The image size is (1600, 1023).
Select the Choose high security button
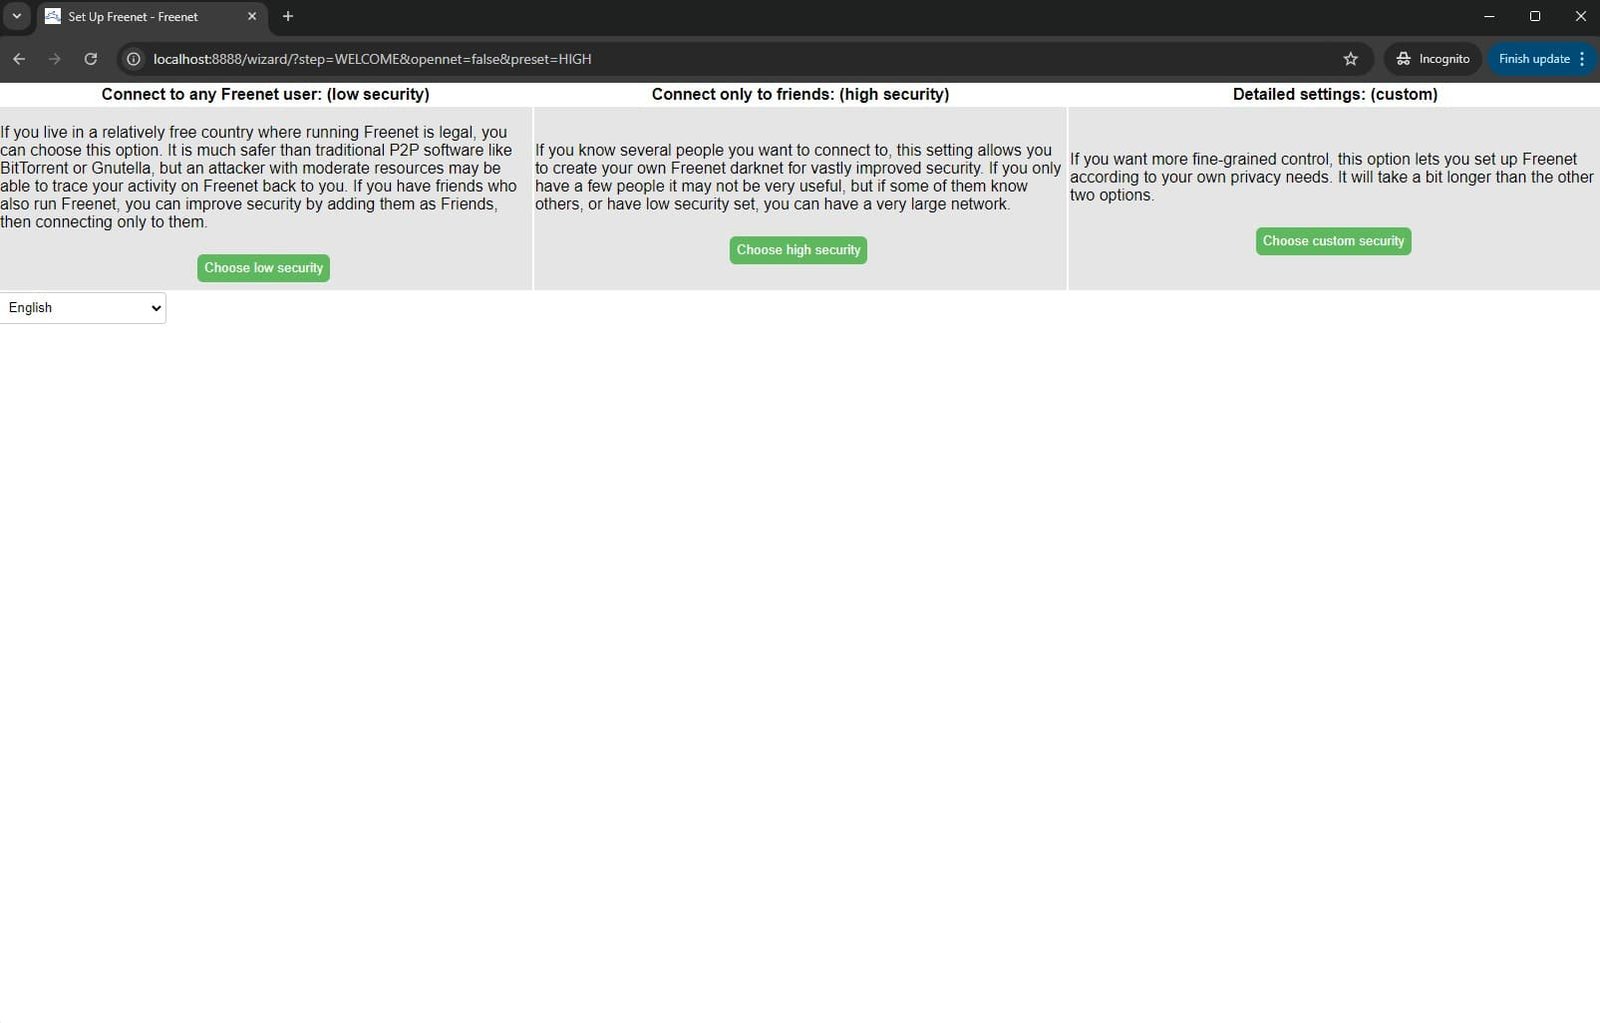pos(798,250)
